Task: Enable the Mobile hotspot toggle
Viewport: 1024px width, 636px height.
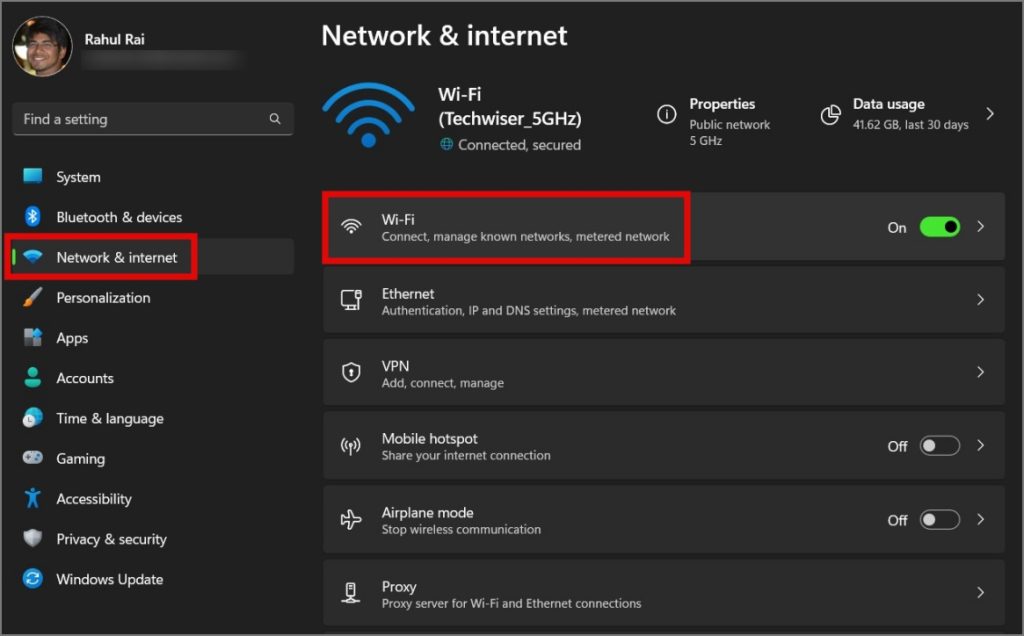Action: [939, 446]
